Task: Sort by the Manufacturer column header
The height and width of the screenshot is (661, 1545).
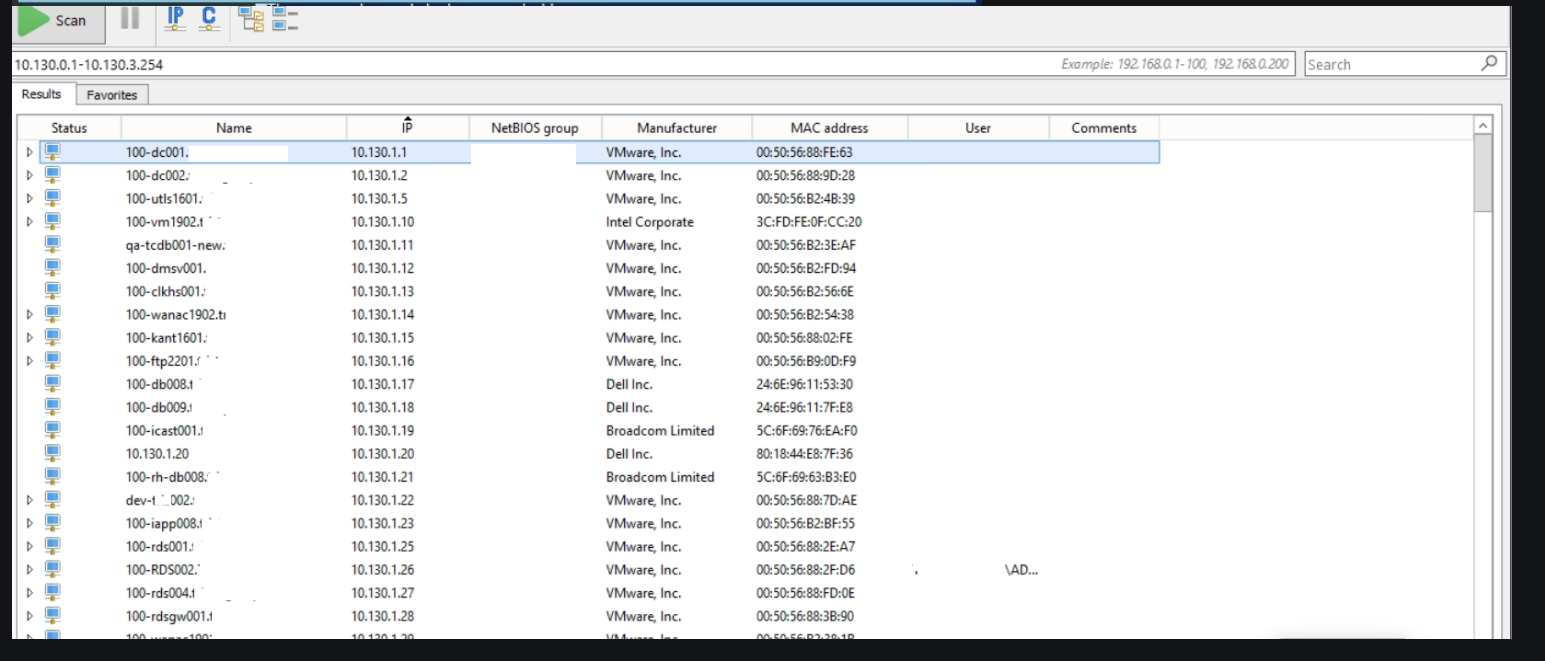Action: [x=677, y=128]
